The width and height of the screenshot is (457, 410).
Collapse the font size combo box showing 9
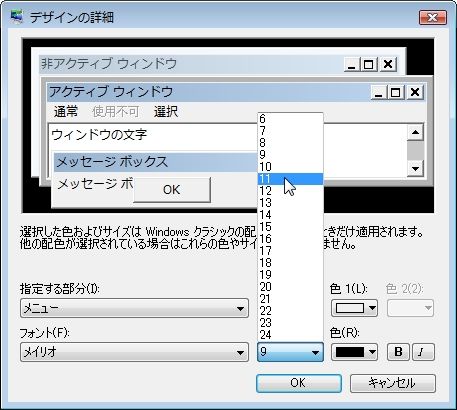click(290, 352)
